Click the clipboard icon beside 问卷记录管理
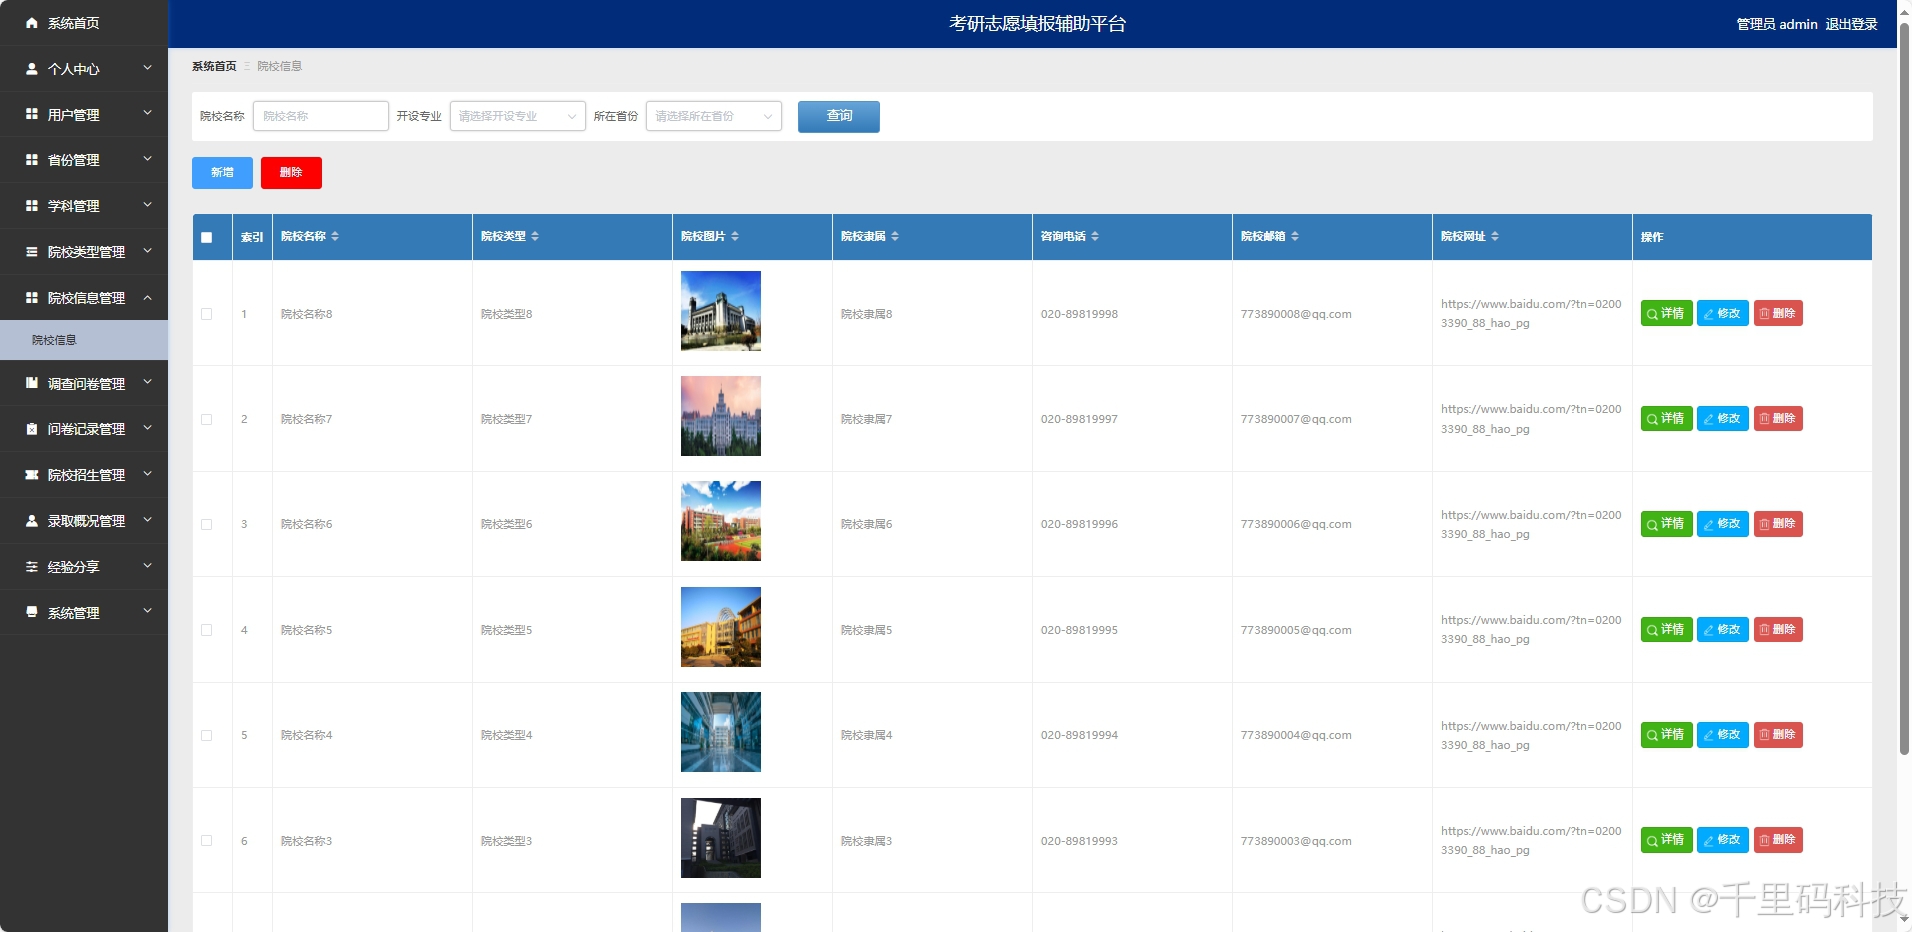Screen dimensions: 1912x932 point(32,429)
